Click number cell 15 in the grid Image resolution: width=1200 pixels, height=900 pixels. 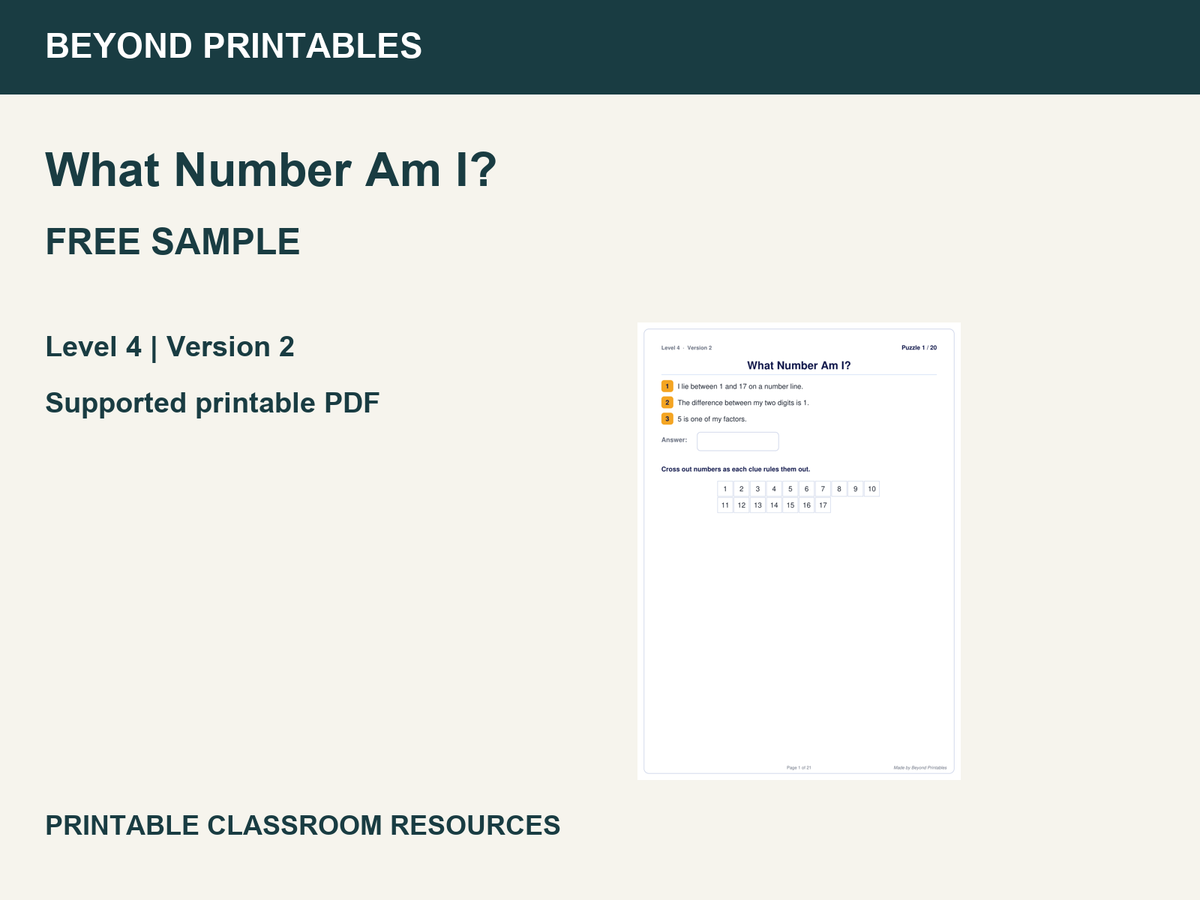point(790,505)
